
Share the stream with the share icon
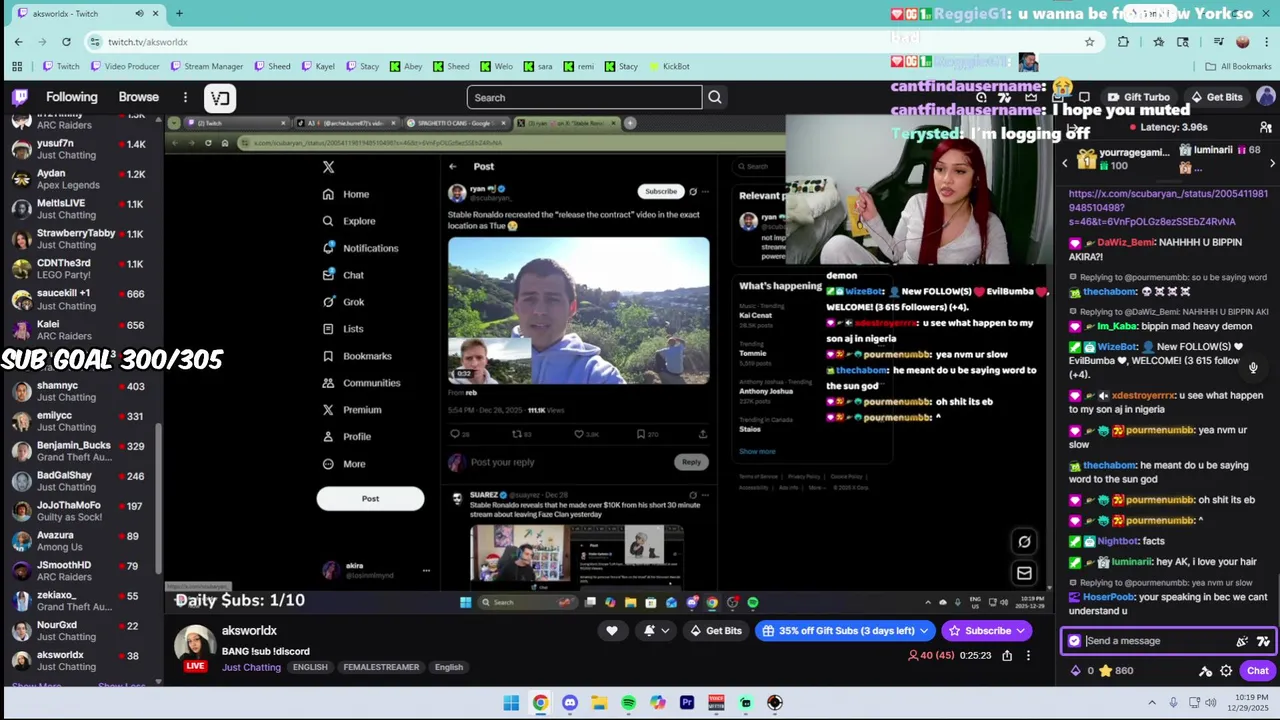point(1007,656)
